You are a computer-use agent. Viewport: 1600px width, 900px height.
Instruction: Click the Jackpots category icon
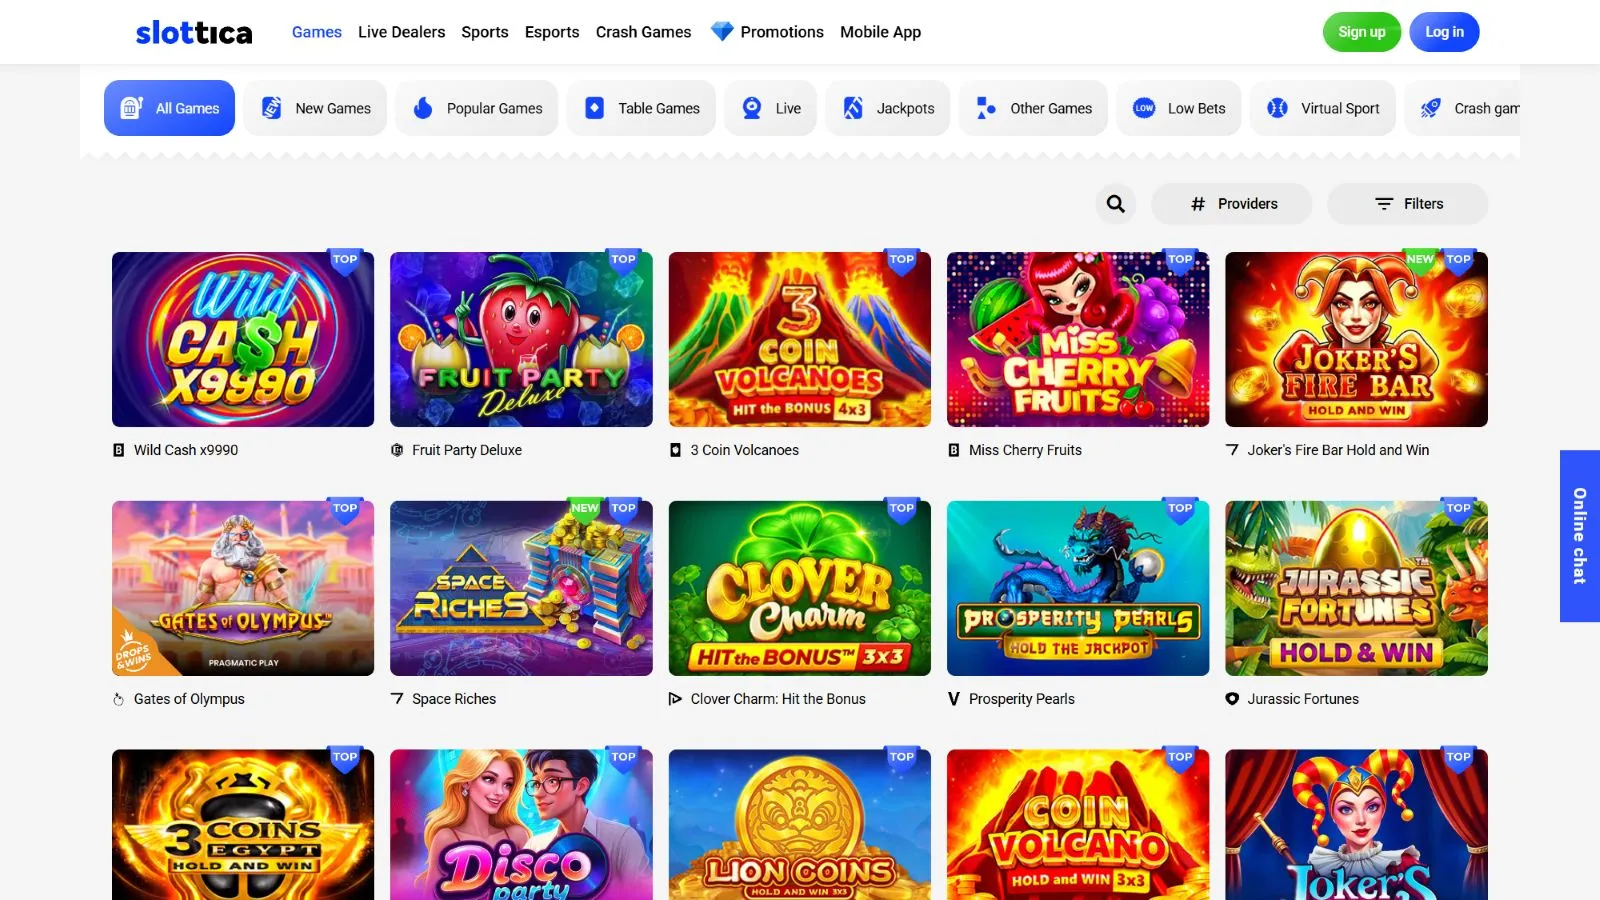tap(853, 108)
